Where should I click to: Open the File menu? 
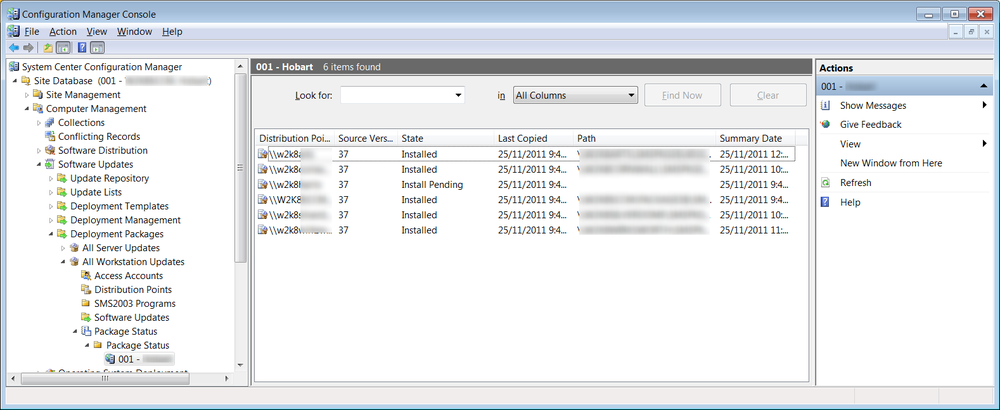tap(31, 31)
